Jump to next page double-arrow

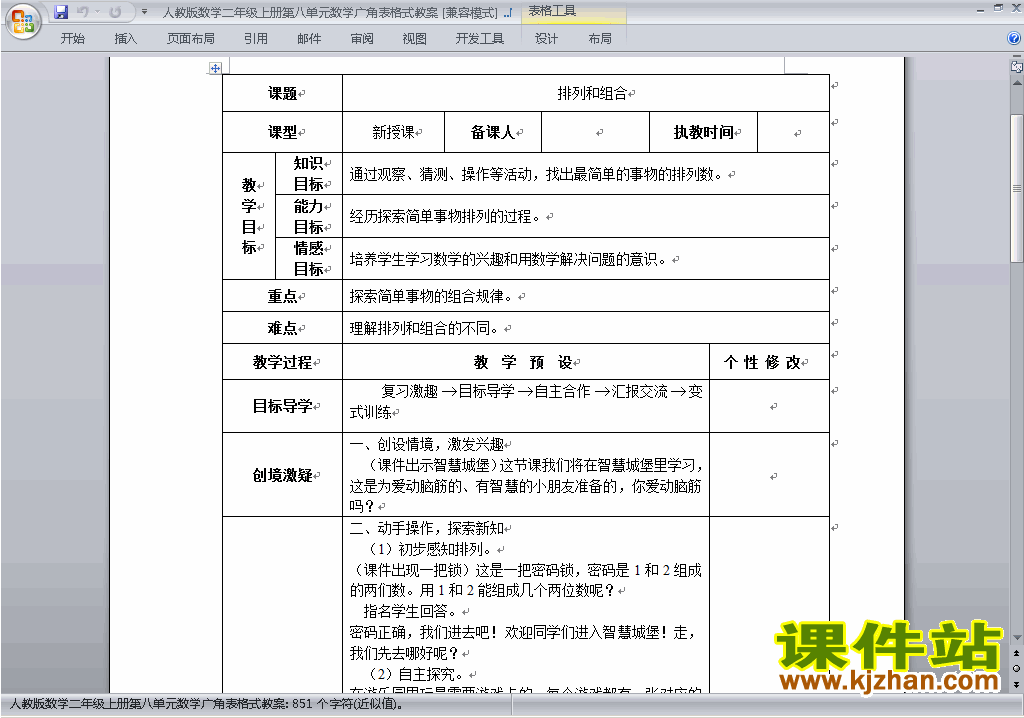click(1016, 684)
